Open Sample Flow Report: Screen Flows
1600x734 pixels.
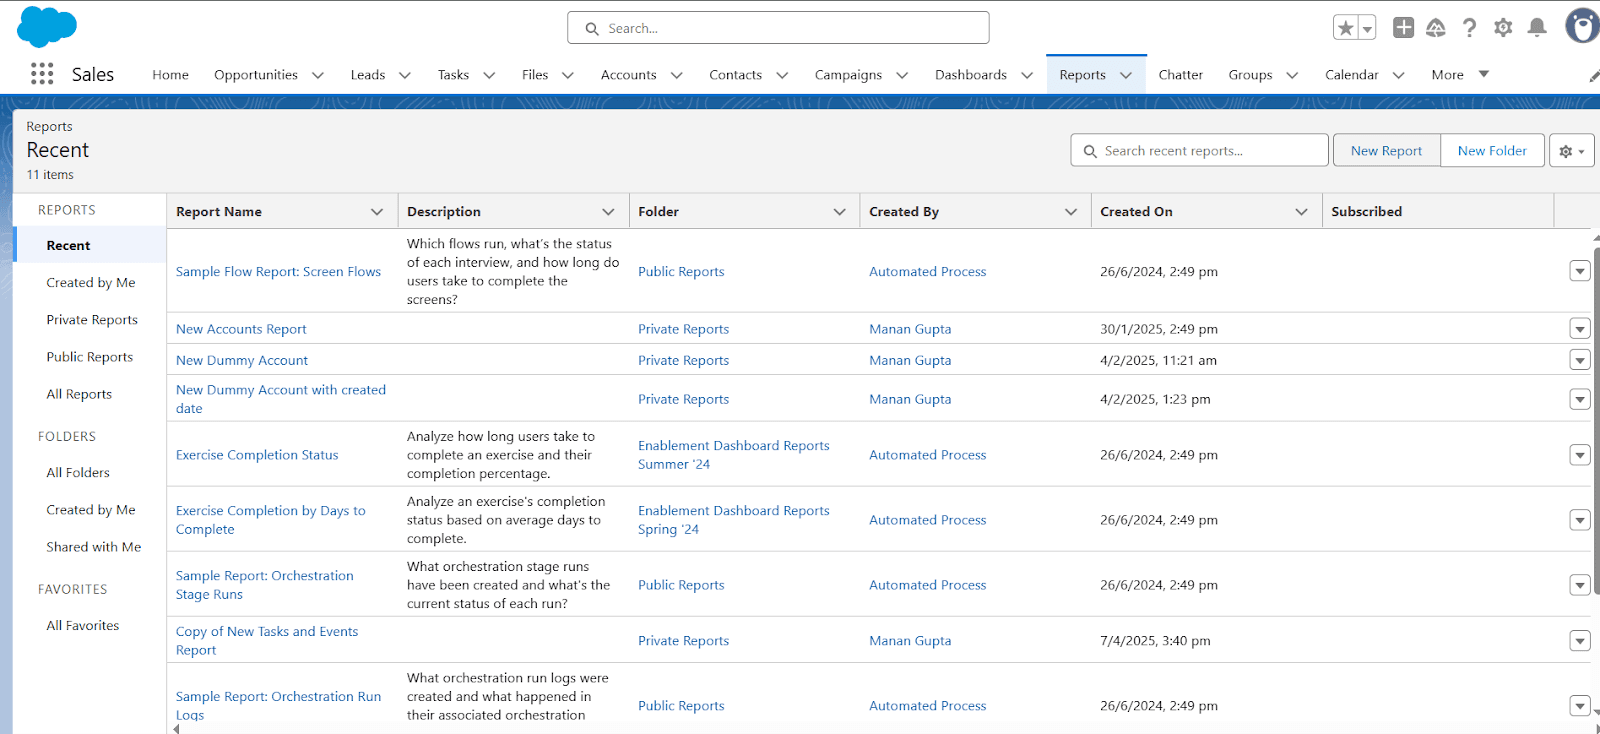point(278,272)
